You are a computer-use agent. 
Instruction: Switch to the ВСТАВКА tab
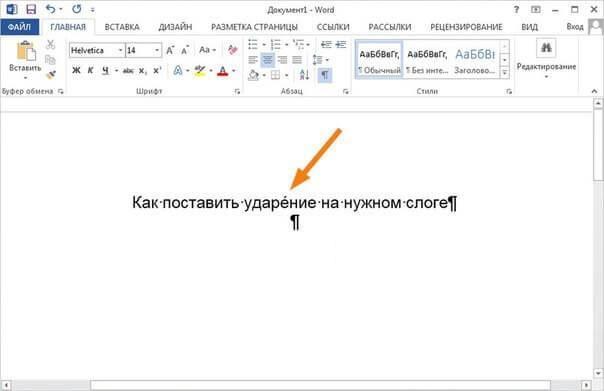pyautogui.click(x=122, y=27)
